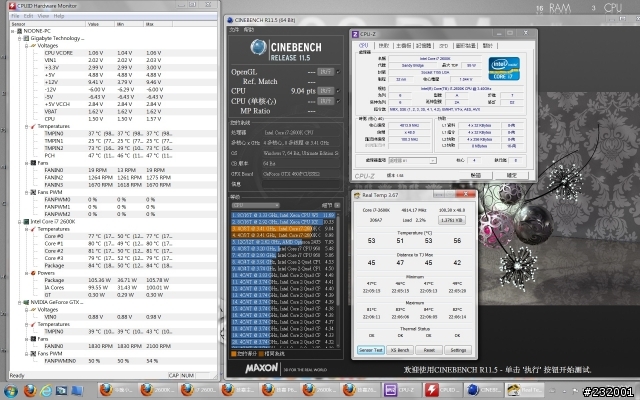The height and width of the screenshot is (400, 640).
Task: Switch to the CPU-Z taskbar button
Action: (x=399, y=391)
